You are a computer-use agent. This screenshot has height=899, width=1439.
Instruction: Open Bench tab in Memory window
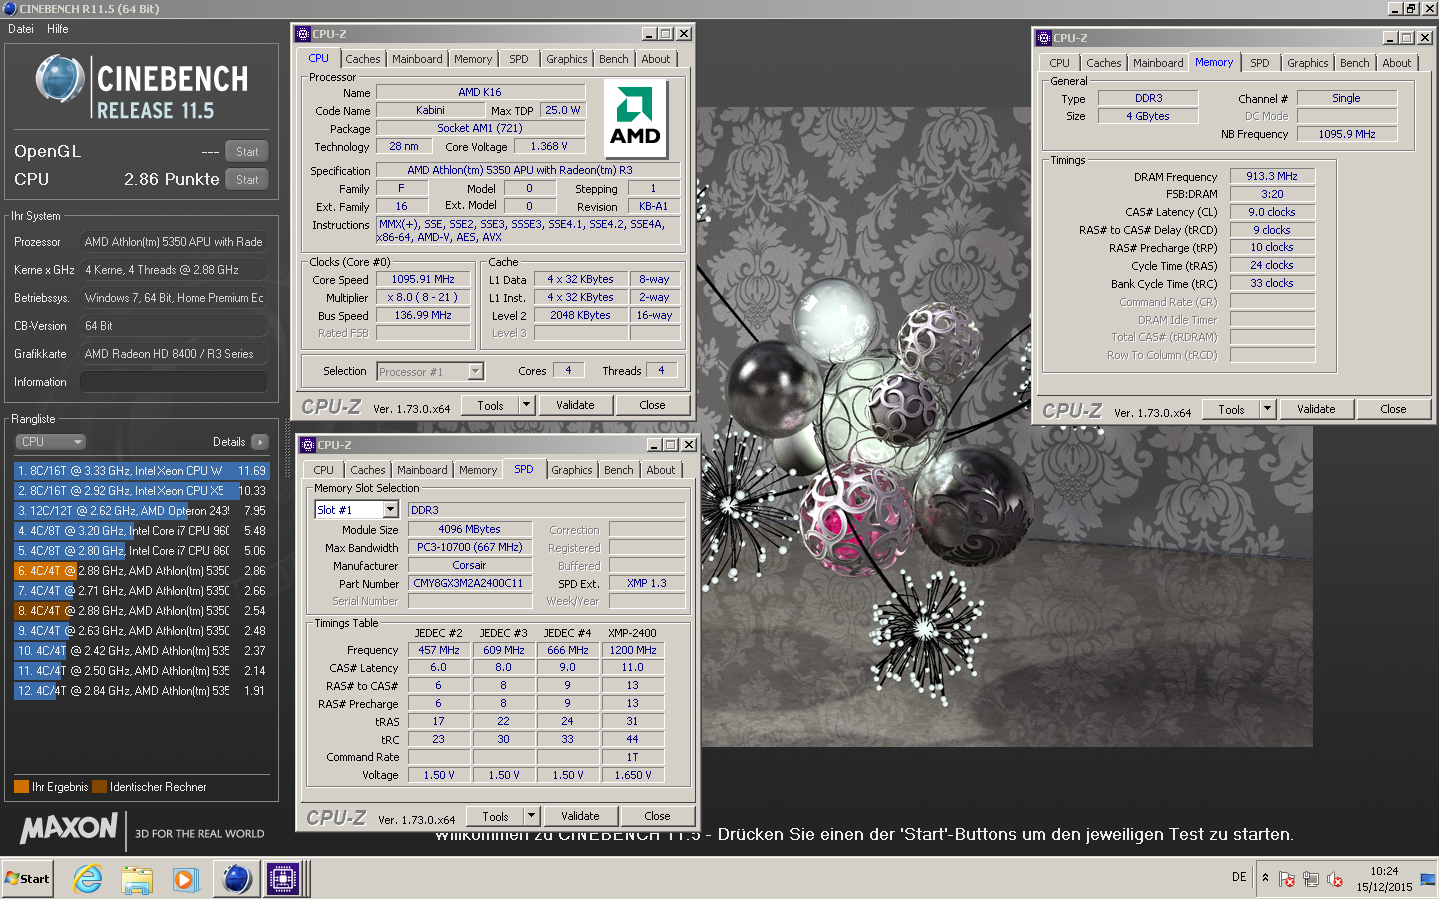(1355, 63)
